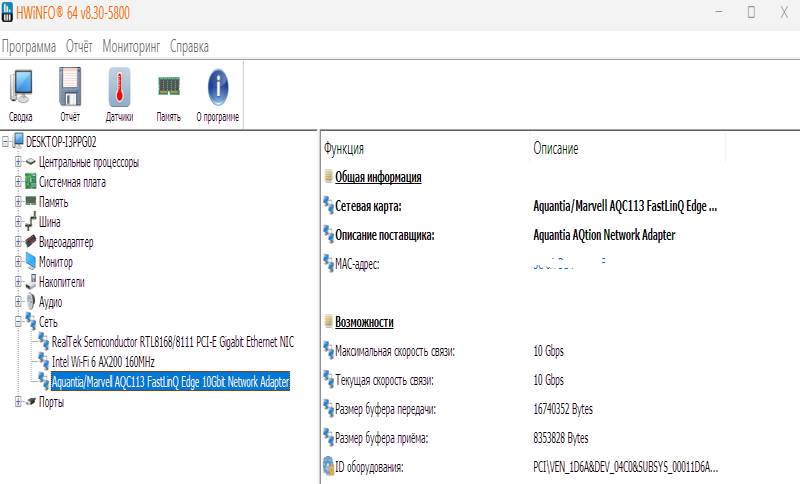
Task: Open the Сводка summary toolbar icon
Action: click(x=21, y=94)
